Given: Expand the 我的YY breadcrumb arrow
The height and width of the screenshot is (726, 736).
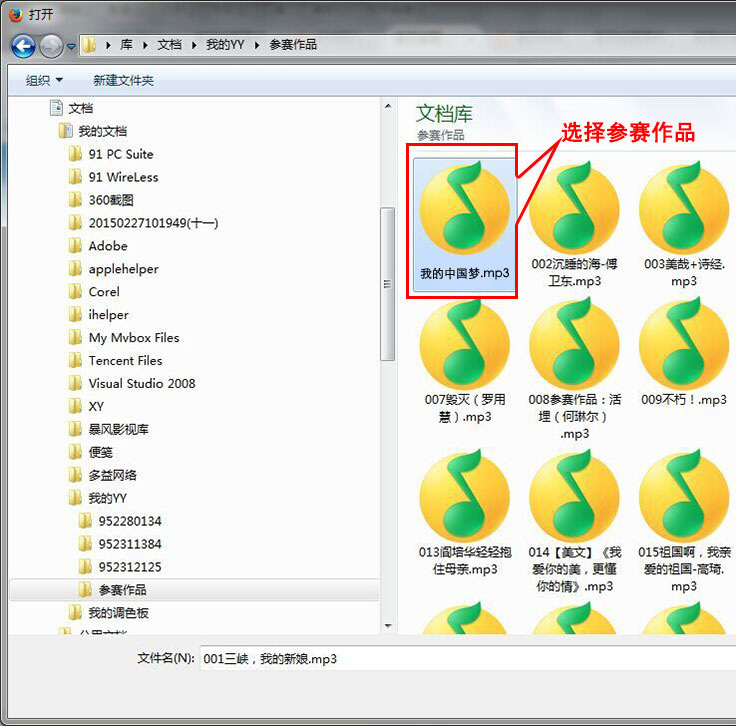Looking at the screenshot, I should click(257, 45).
